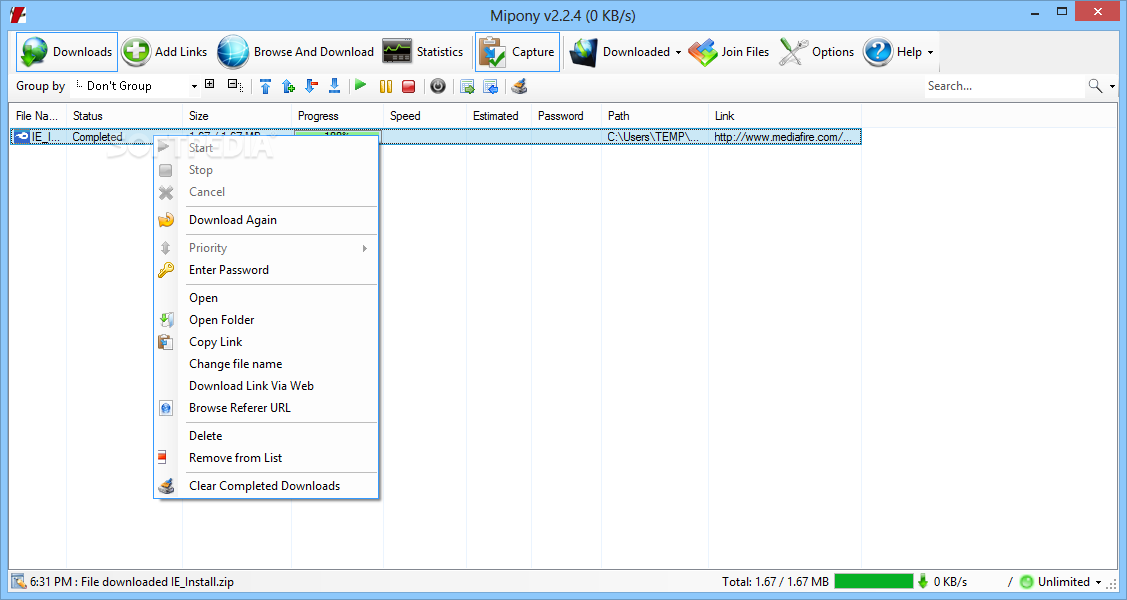Toggle the Capture clipboard button

517,52
